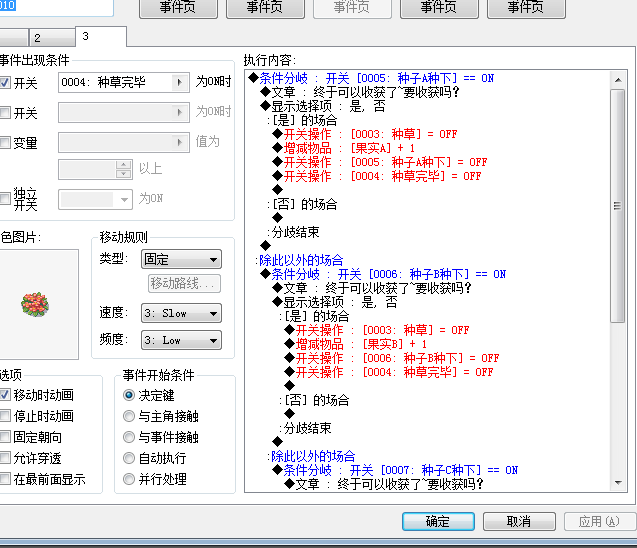Select the line 条件分歧 开关 [0006: 种子B种下] == ON
637x548 pixels.
coord(383,274)
